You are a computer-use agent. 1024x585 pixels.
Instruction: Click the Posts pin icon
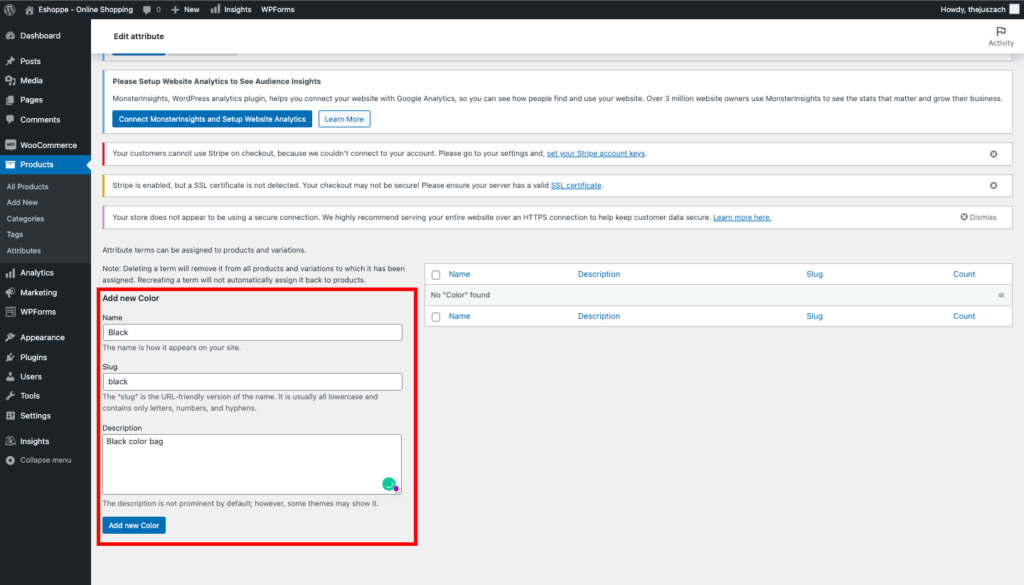(10, 61)
